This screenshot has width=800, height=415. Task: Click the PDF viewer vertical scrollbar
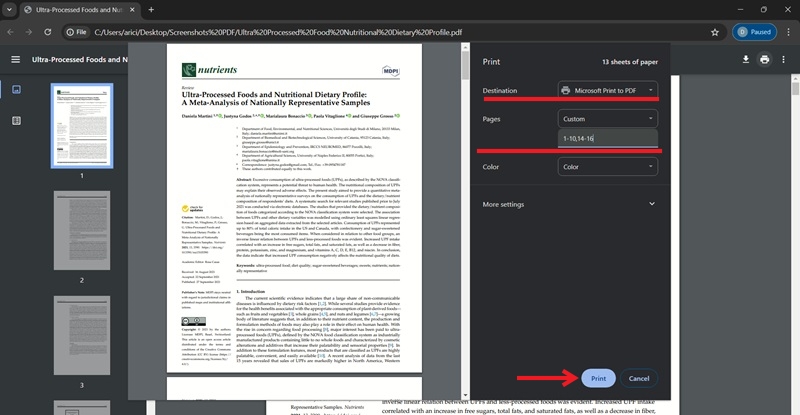click(x=795, y=88)
